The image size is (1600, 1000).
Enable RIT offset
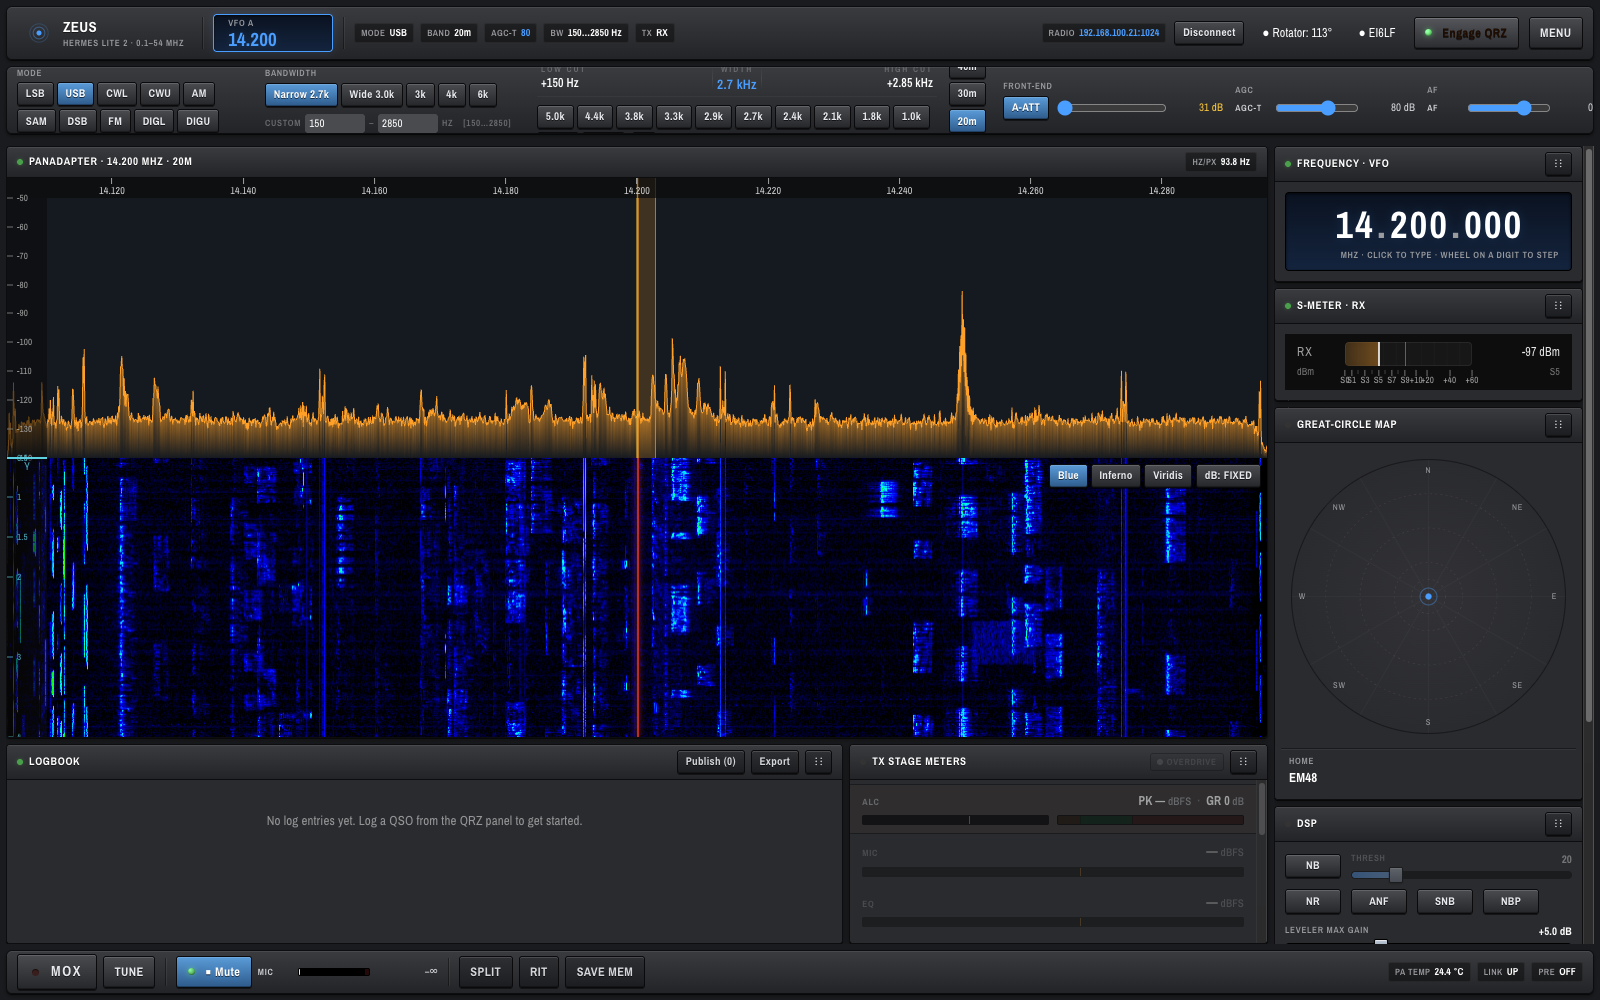point(538,972)
